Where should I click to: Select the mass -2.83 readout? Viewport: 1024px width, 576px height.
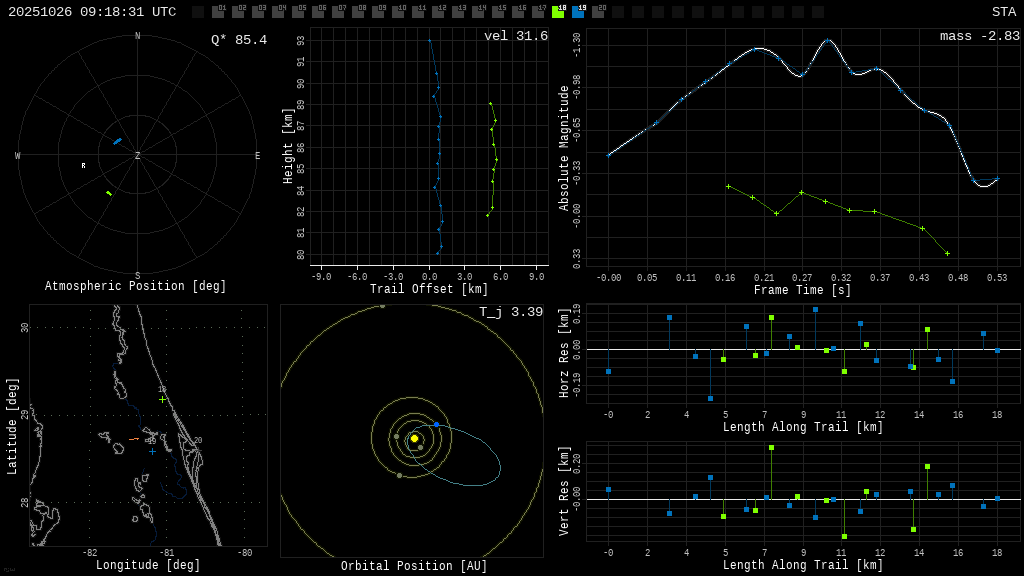[x=979, y=36]
